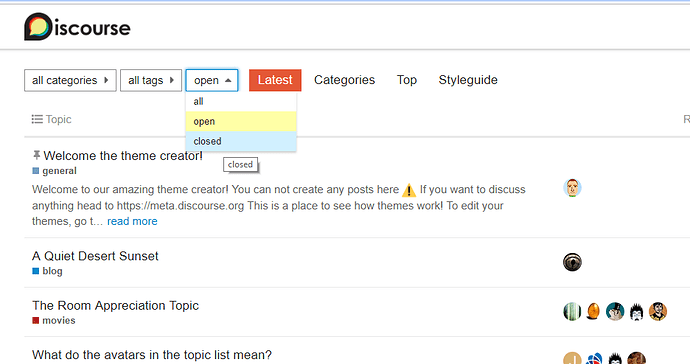Open teal avatar on Room Appreciation row

coord(615,311)
